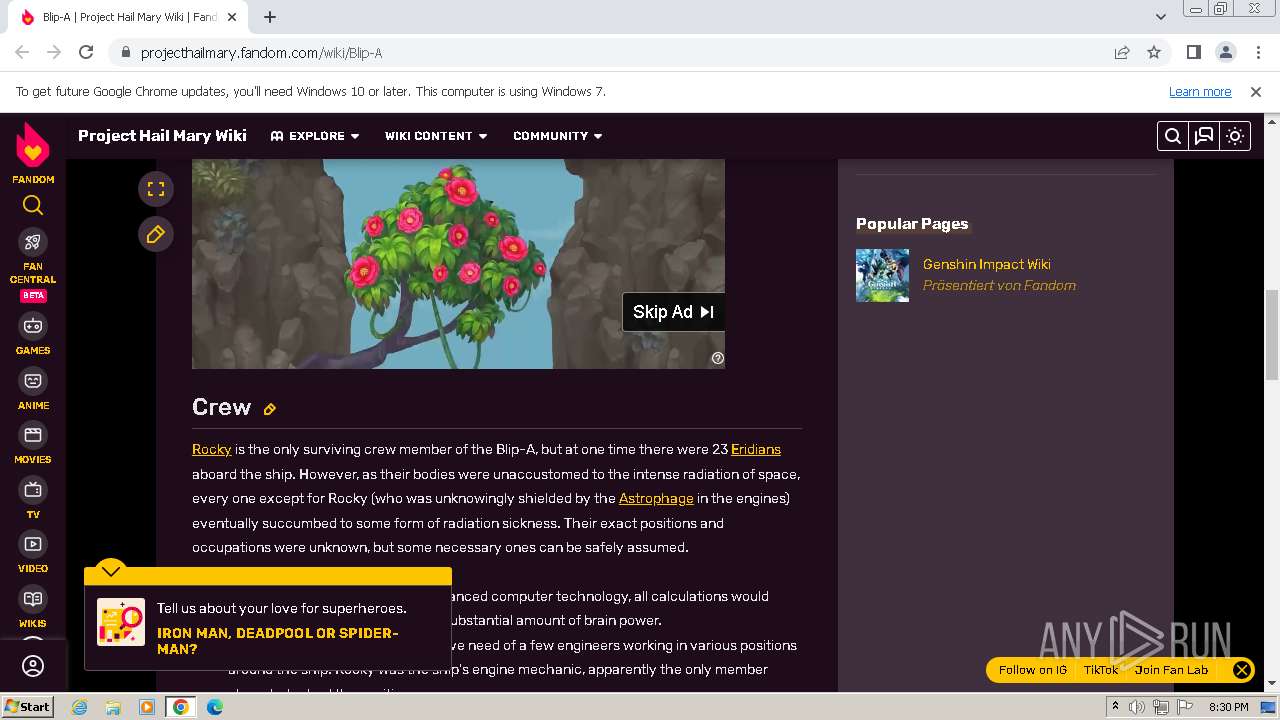Expand the Wiki Content menu
The image size is (1280, 720).
coord(436,136)
